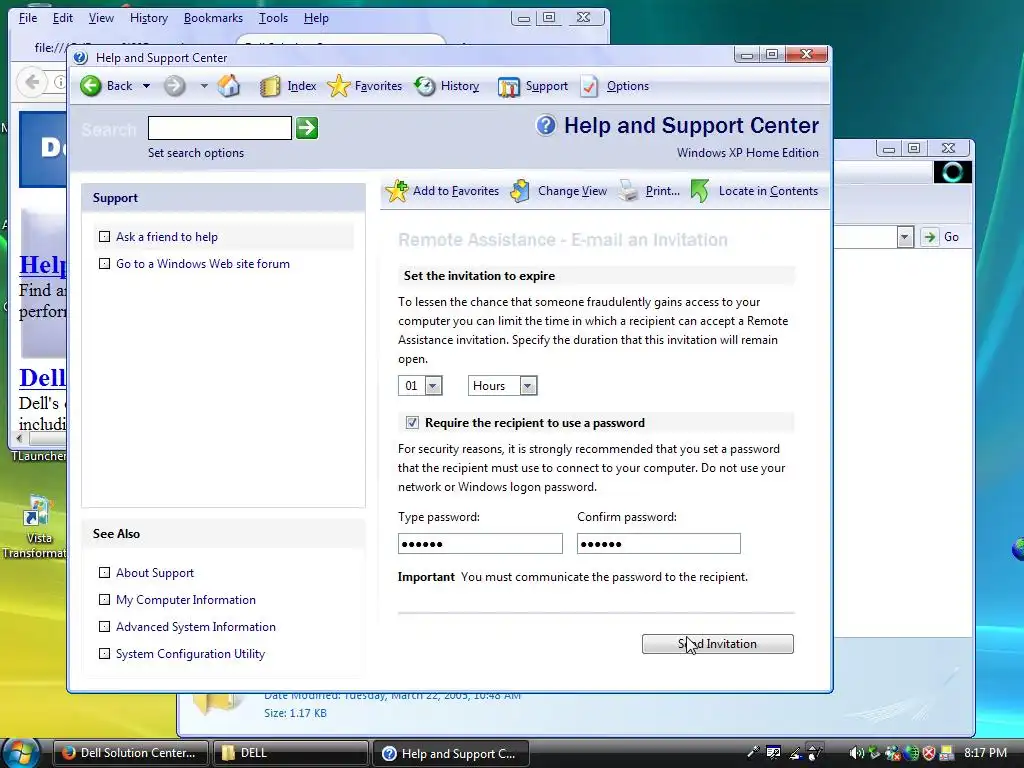
Task: Open Set search options link
Action: [195, 153]
